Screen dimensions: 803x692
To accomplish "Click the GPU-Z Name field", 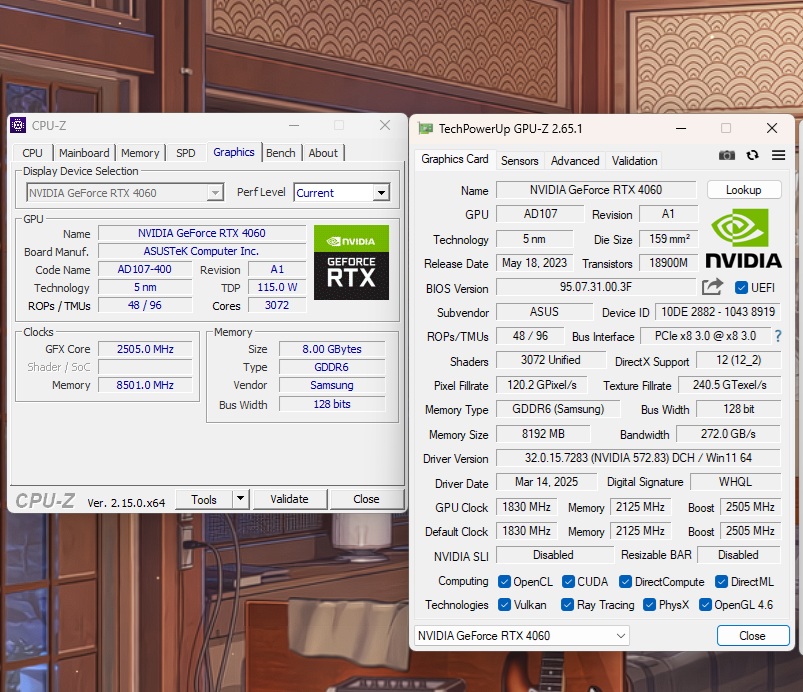I will coord(596,190).
